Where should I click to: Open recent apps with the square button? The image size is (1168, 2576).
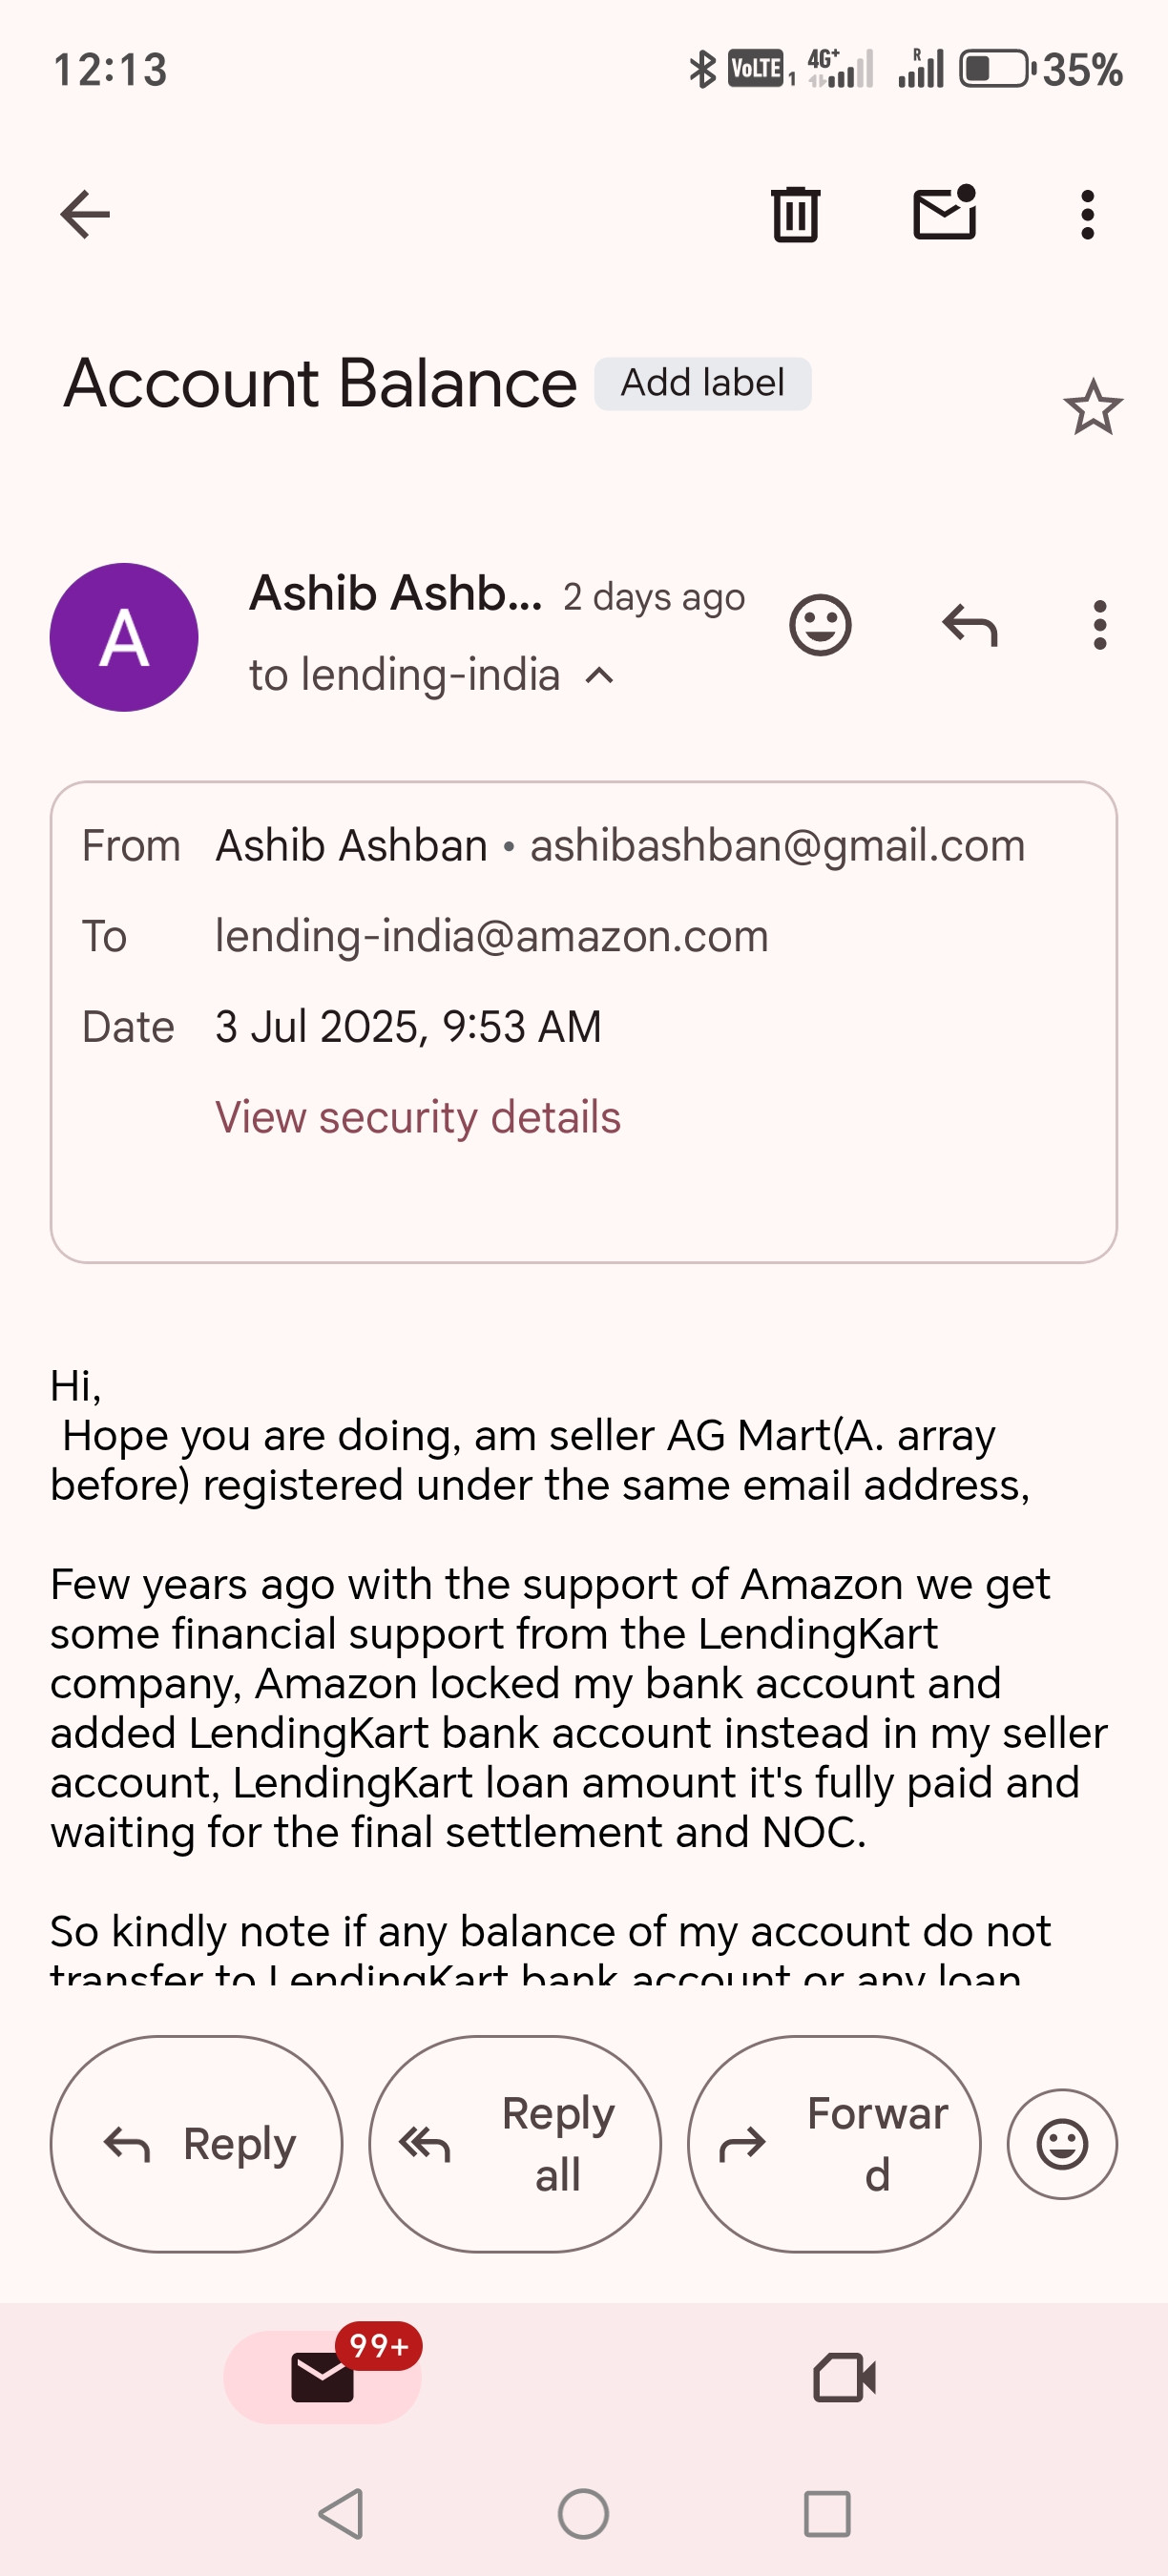coord(827,2513)
